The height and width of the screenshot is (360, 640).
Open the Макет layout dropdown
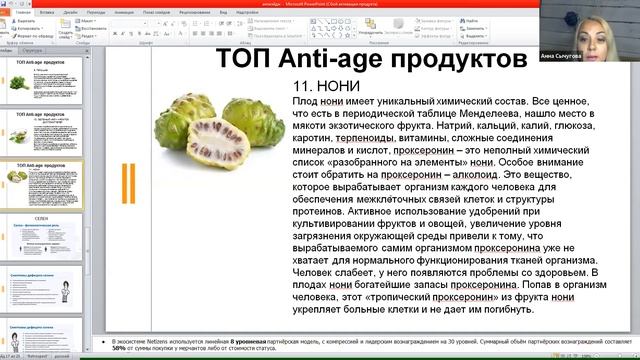point(86,21)
